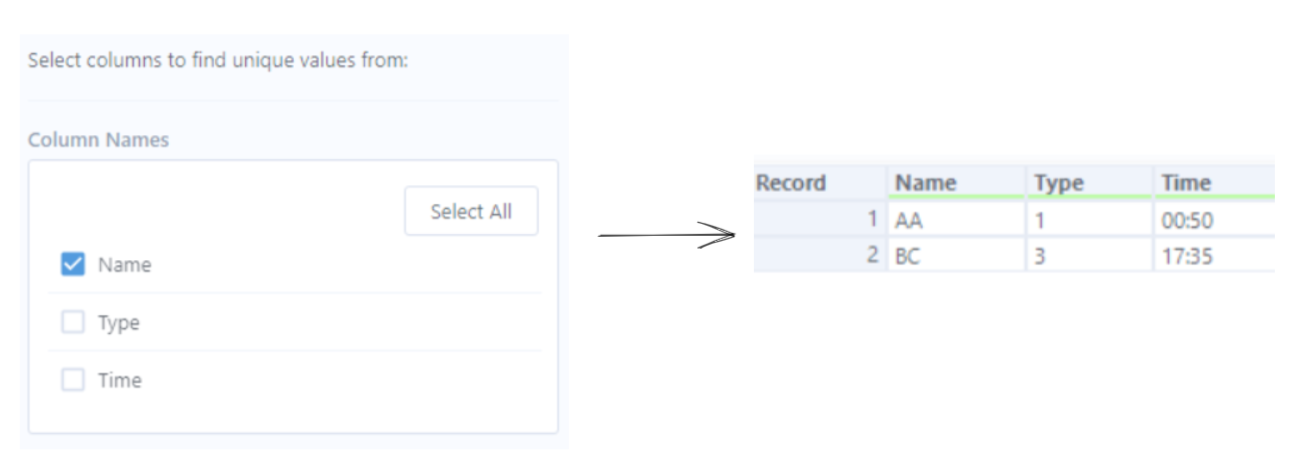The width and height of the screenshot is (1292, 452).
Task: Click the 'Select columns to find unique values' text
Action: point(218,60)
